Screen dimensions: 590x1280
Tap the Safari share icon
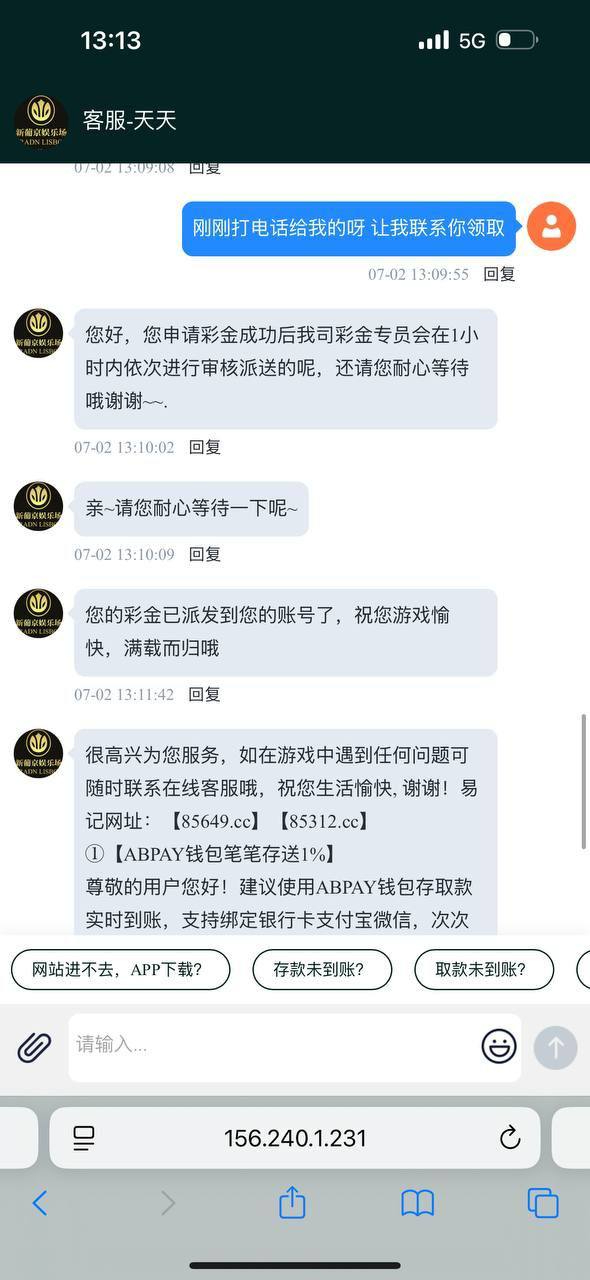(292, 1202)
